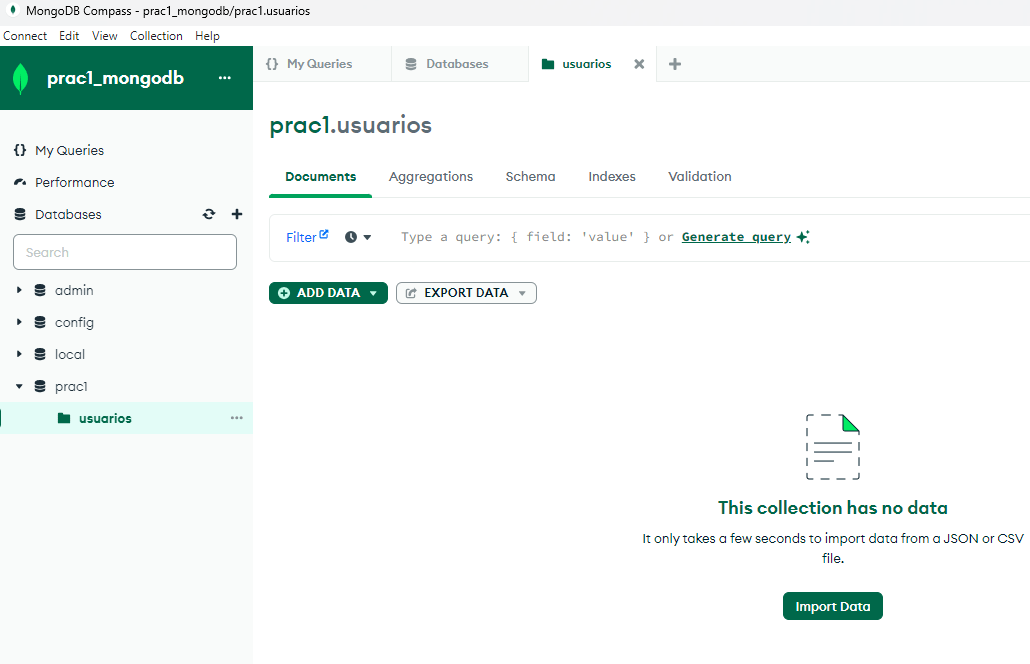The image size is (1030, 664).
Task: Open the usuarios collection options ellipsis
Action: click(236, 418)
